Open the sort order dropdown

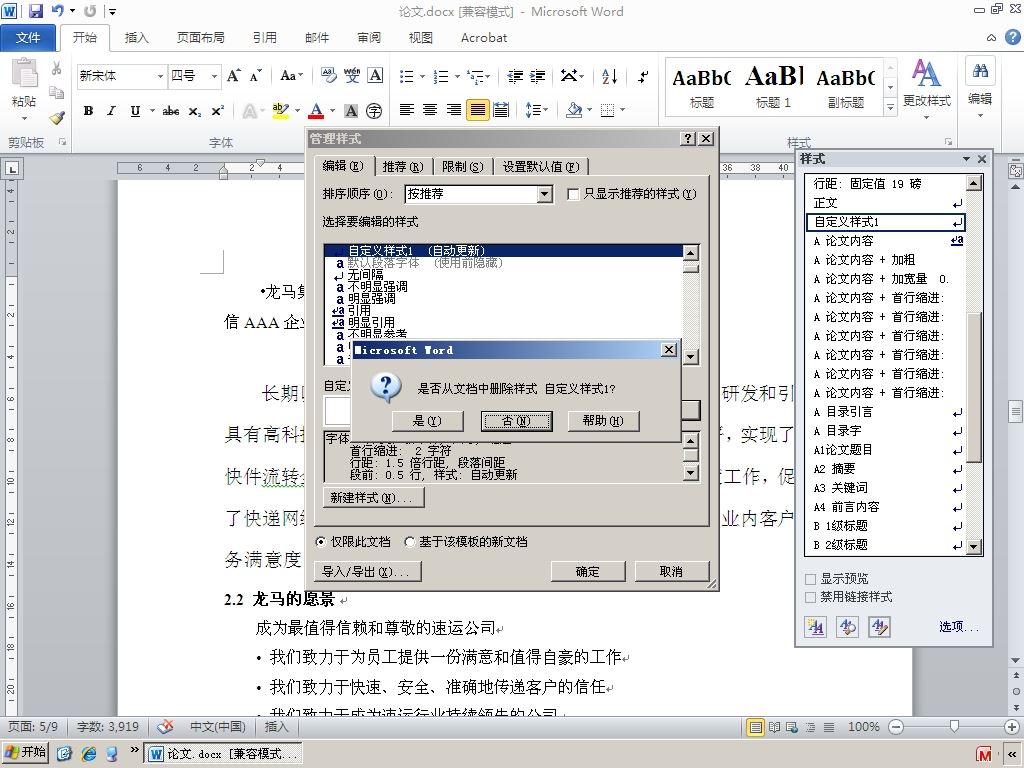pos(545,194)
